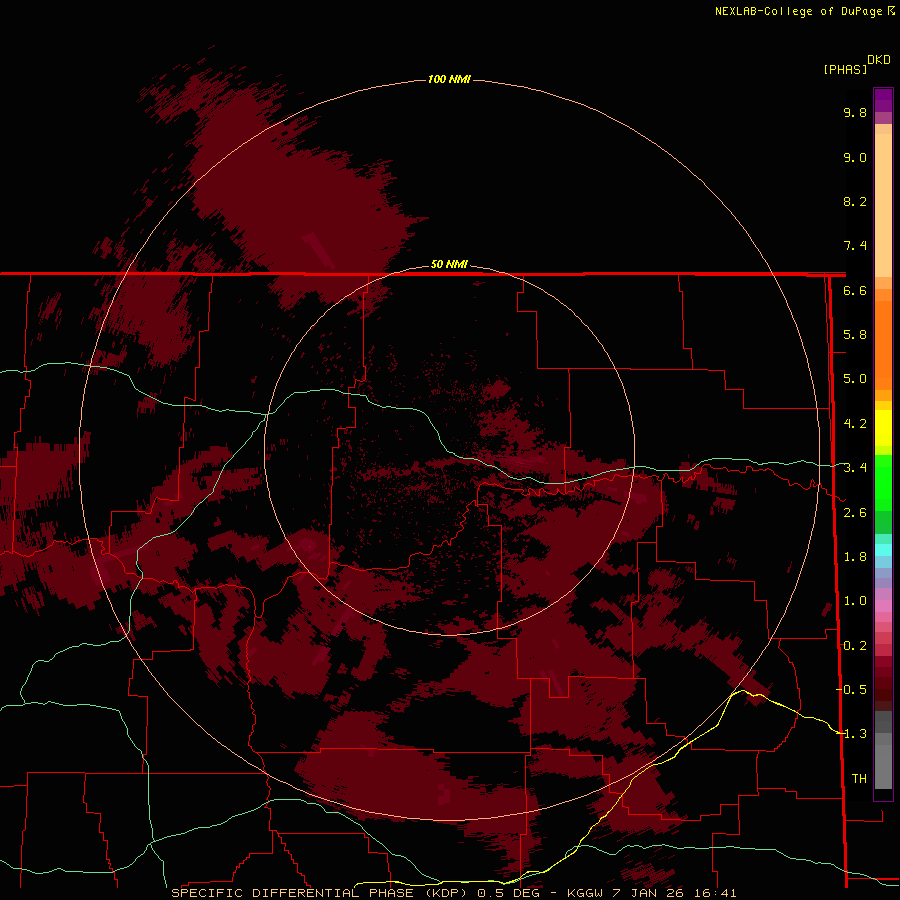Click the NEXLAB-College of DuPage credit text
The image size is (900, 900).
[800, 11]
